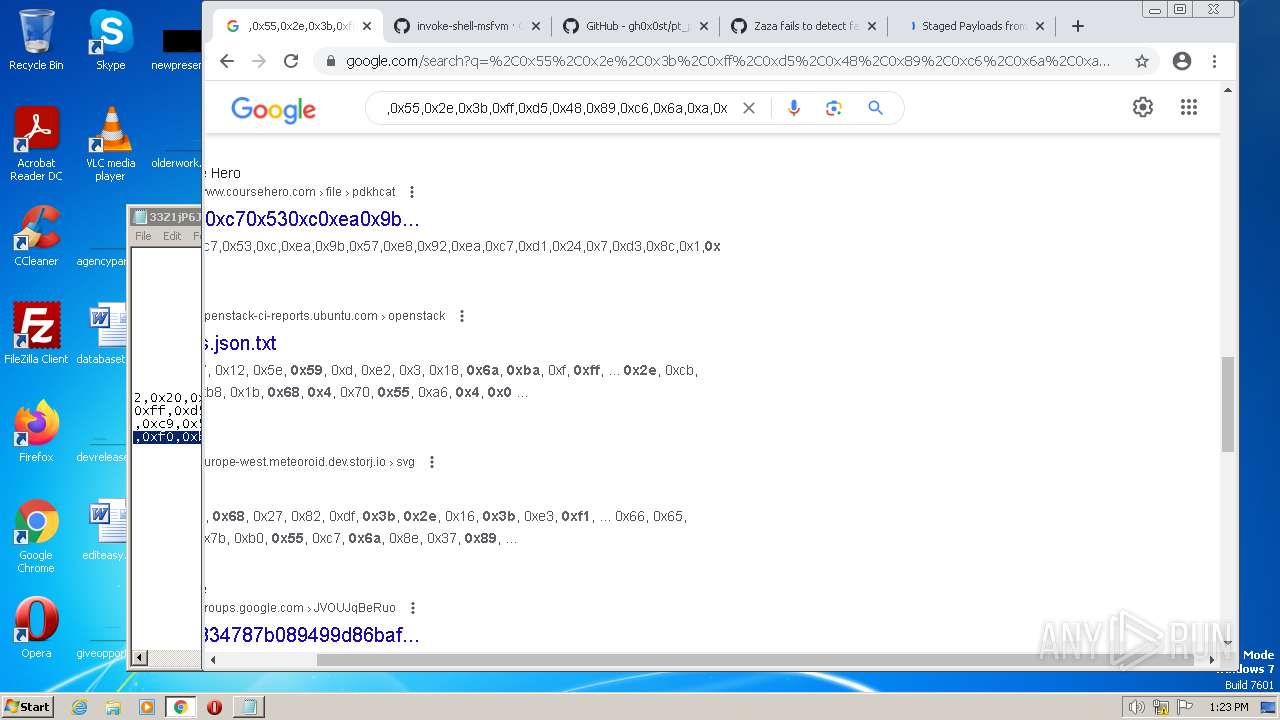Clear the Google search box
Image resolution: width=1280 pixels, height=720 pixels.
(x=748, y=108)
